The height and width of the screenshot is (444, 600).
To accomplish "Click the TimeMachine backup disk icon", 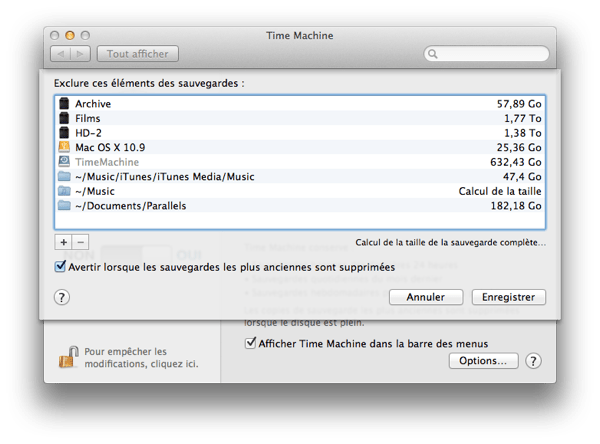I will [65, 162].
